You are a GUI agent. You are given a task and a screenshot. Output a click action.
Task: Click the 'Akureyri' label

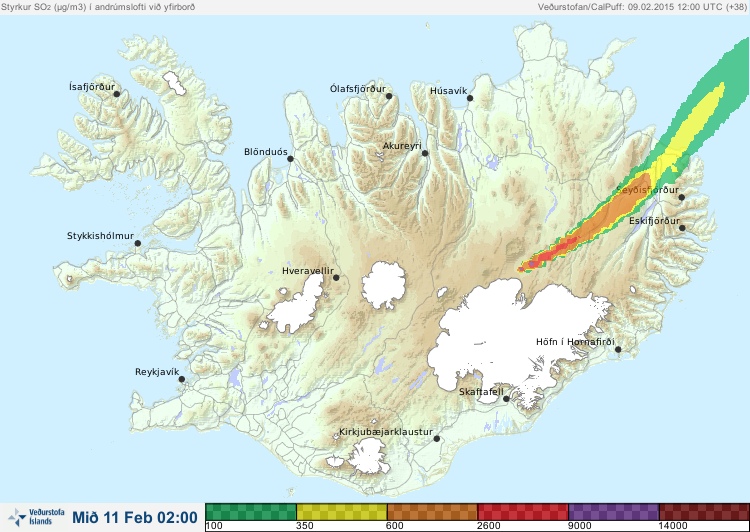point(402,146)
